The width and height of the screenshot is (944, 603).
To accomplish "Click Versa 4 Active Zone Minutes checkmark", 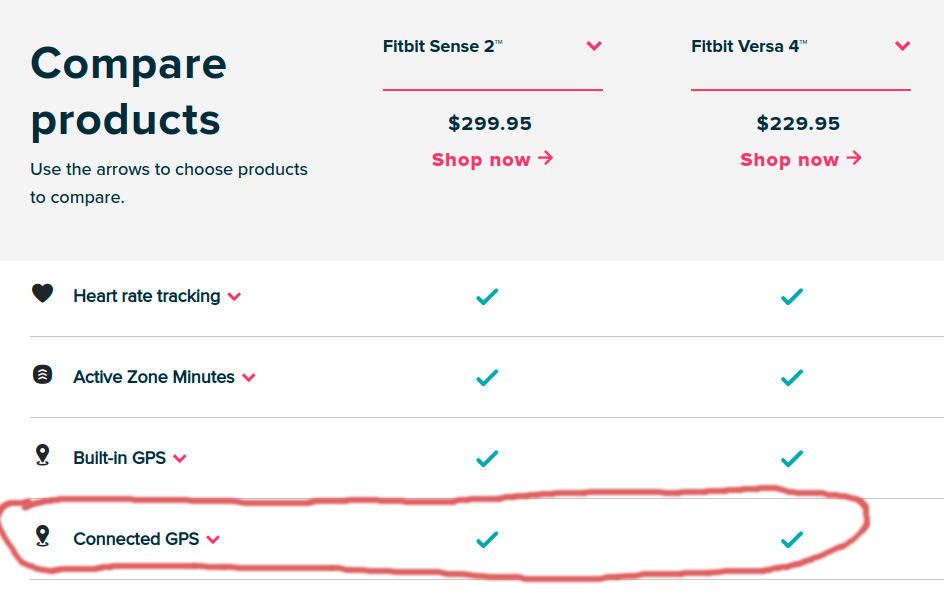I will click(792, 377).
